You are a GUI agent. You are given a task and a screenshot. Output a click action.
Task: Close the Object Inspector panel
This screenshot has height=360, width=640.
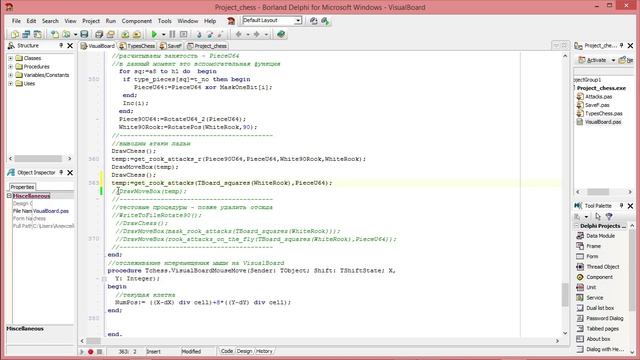coord(70,173)
